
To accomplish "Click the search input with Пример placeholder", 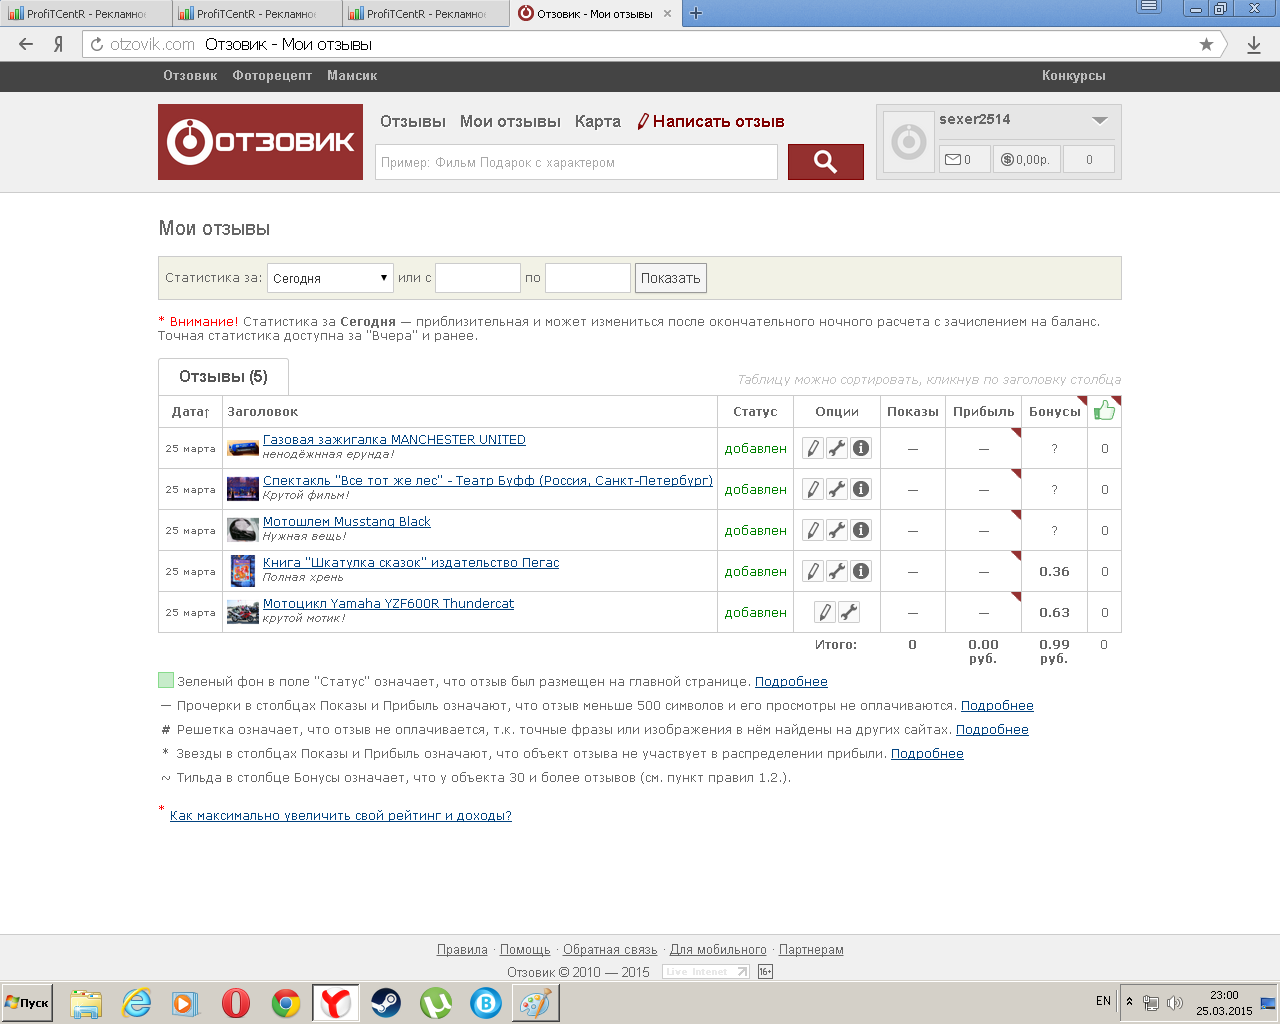I will click(x=576, y=162).
